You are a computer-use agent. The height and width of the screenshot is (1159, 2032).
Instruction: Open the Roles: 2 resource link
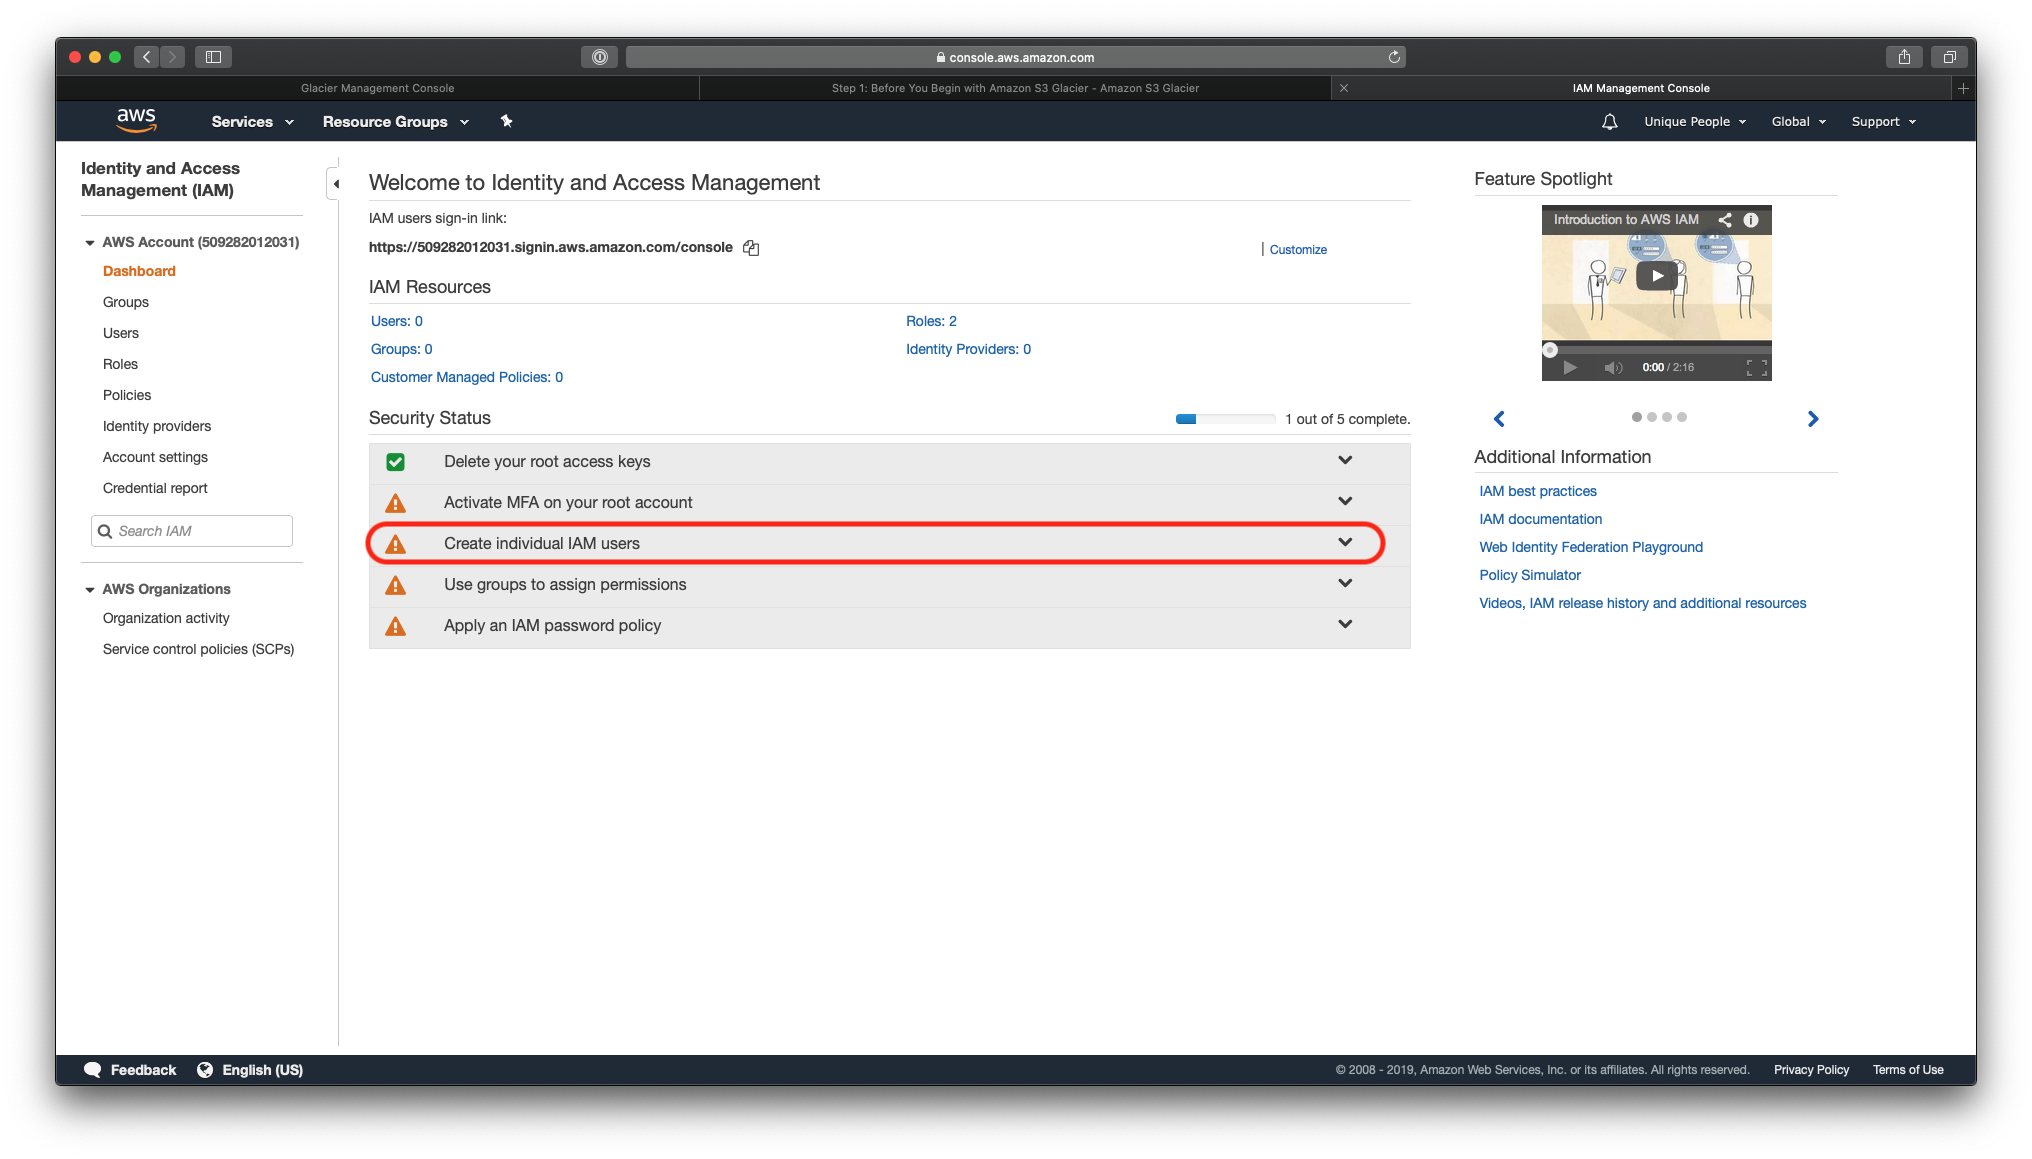931,321
